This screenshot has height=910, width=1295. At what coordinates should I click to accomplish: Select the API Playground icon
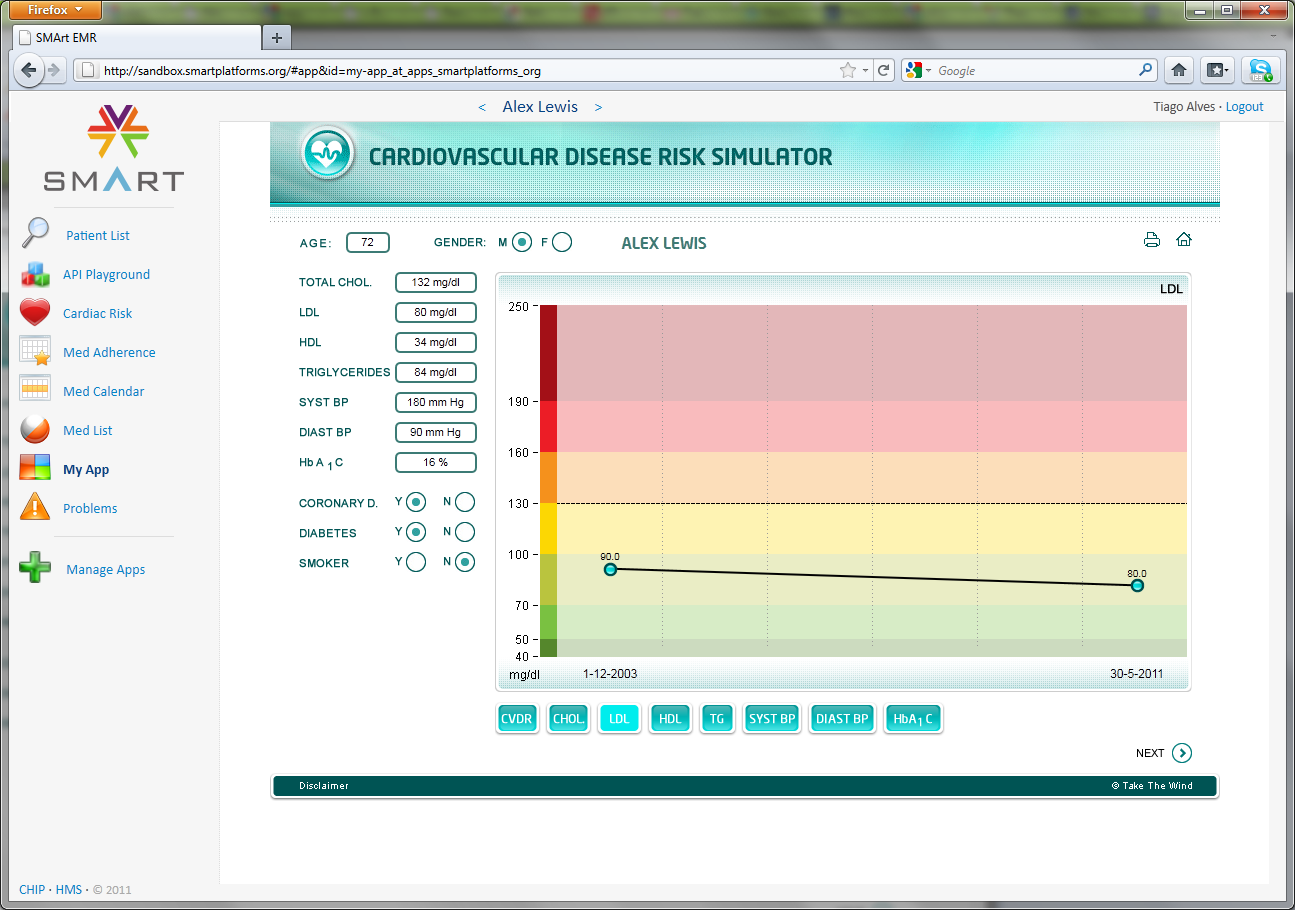36,273
